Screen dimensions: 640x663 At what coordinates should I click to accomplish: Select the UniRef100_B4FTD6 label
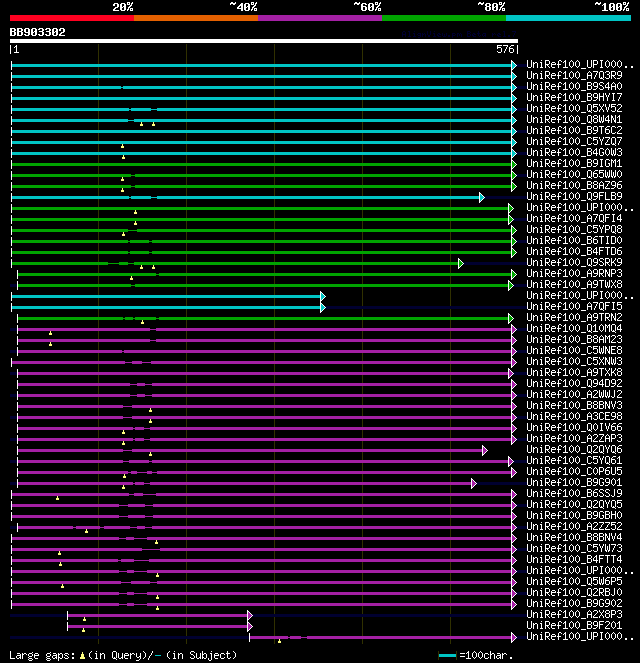click(x=574, y=251)
